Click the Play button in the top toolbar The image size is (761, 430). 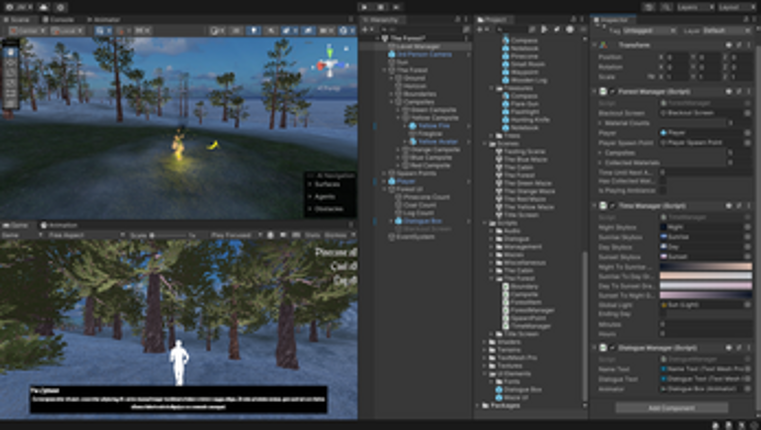365,7
